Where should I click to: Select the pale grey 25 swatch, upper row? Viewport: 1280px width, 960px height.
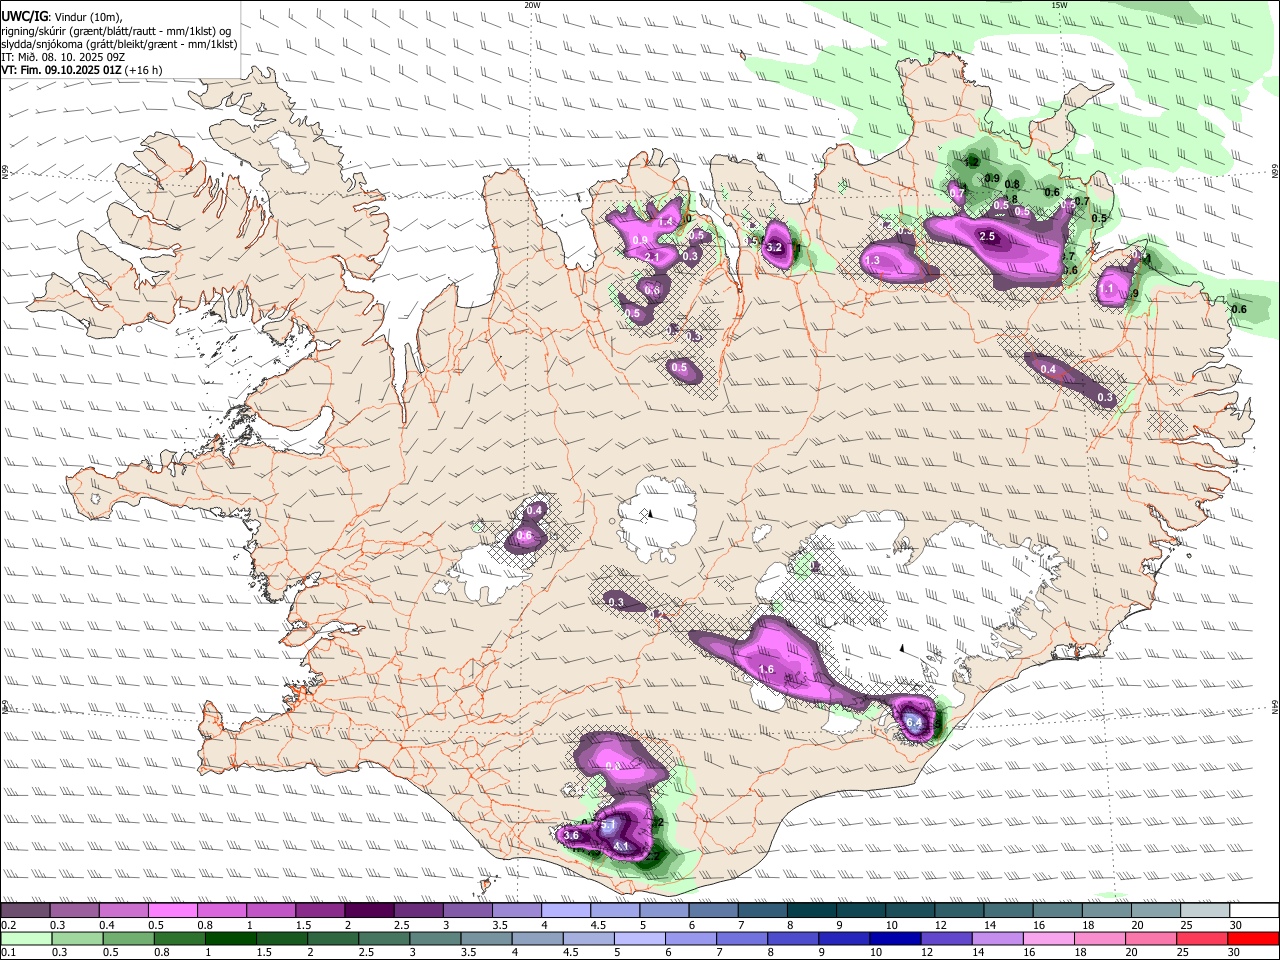point(1206,910)
